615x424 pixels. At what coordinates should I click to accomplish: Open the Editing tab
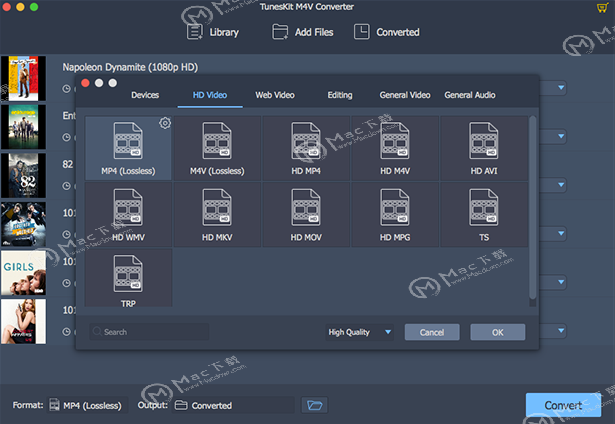point(340,95)
